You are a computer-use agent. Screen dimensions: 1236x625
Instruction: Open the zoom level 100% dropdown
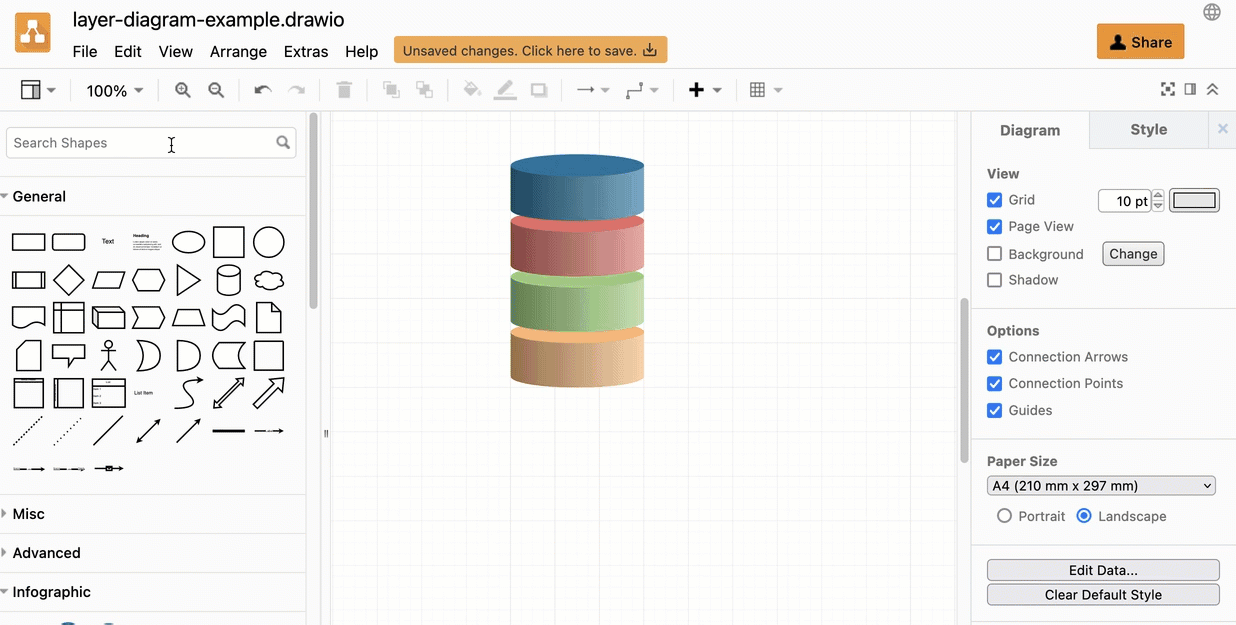click(114, 91)
